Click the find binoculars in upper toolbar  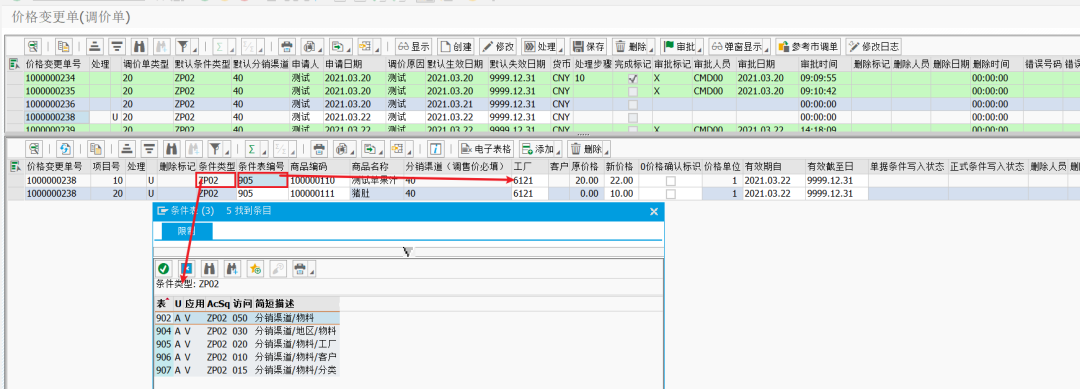click(x=139, y=47)
